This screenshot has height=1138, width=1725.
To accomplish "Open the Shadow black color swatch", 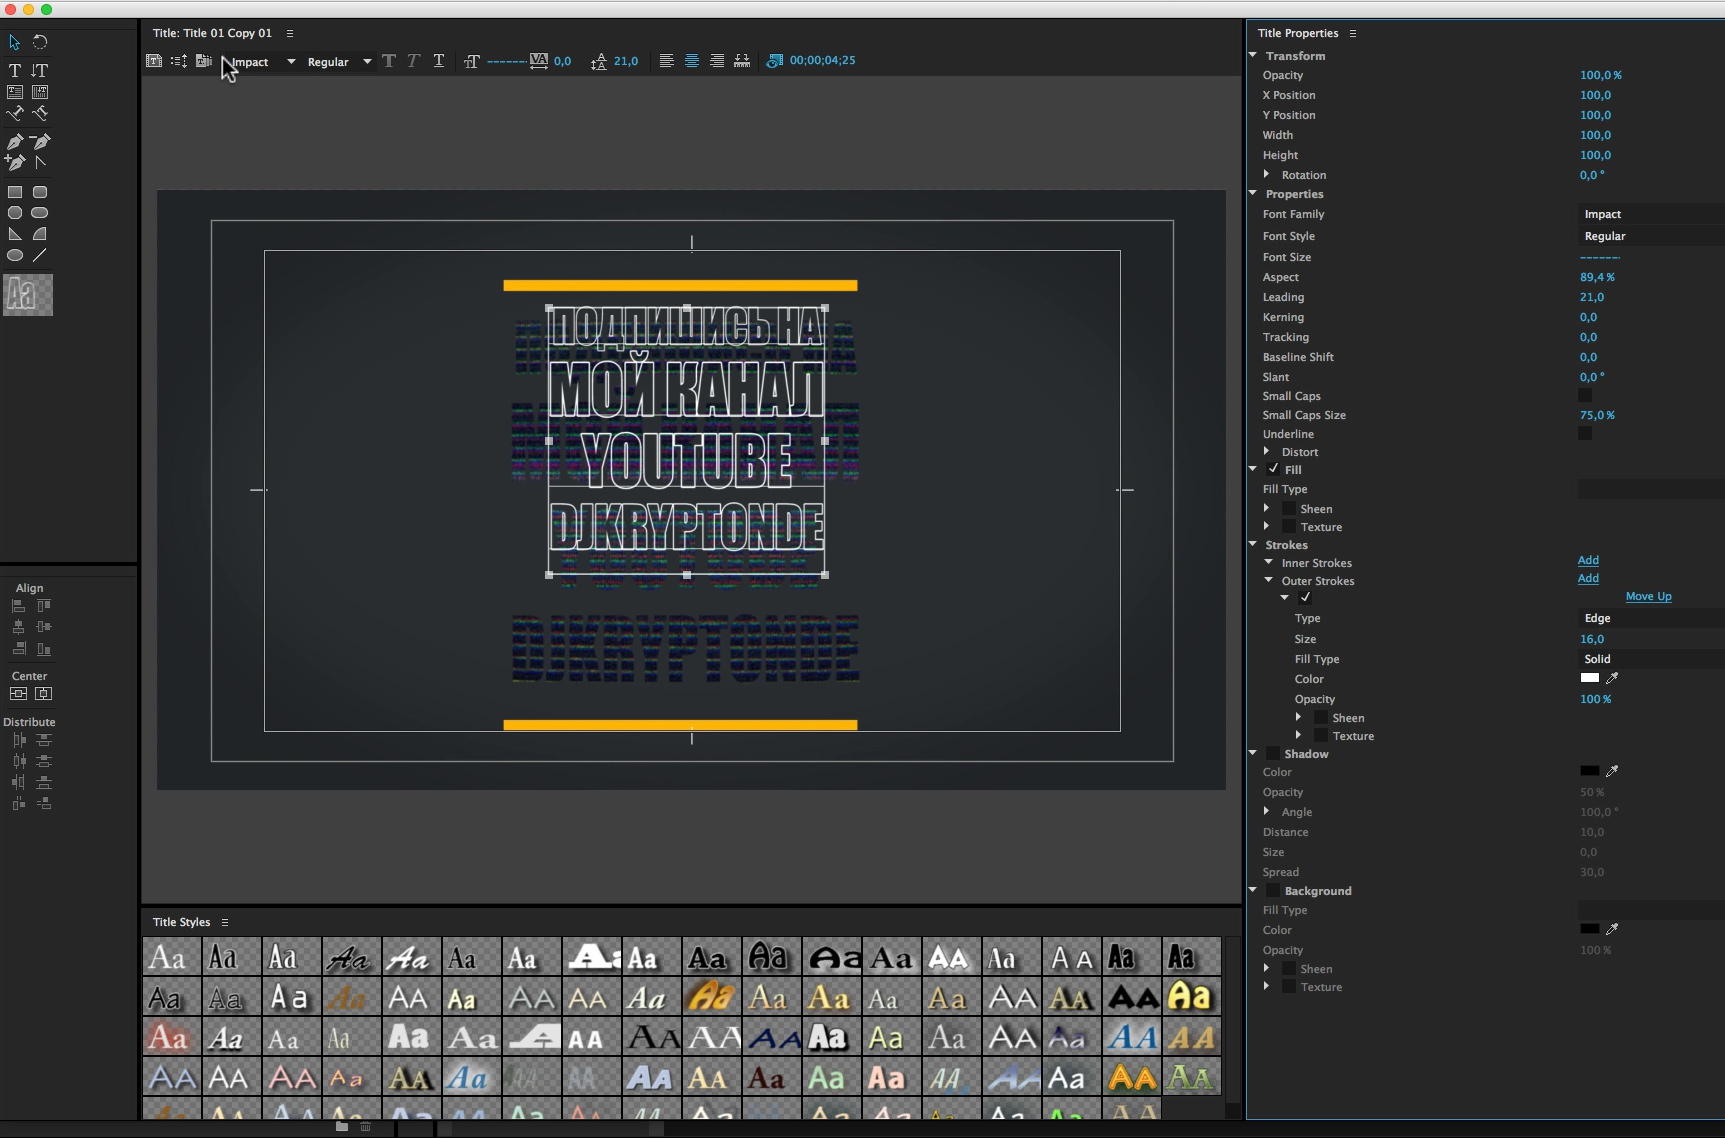I will (1589, 771).
